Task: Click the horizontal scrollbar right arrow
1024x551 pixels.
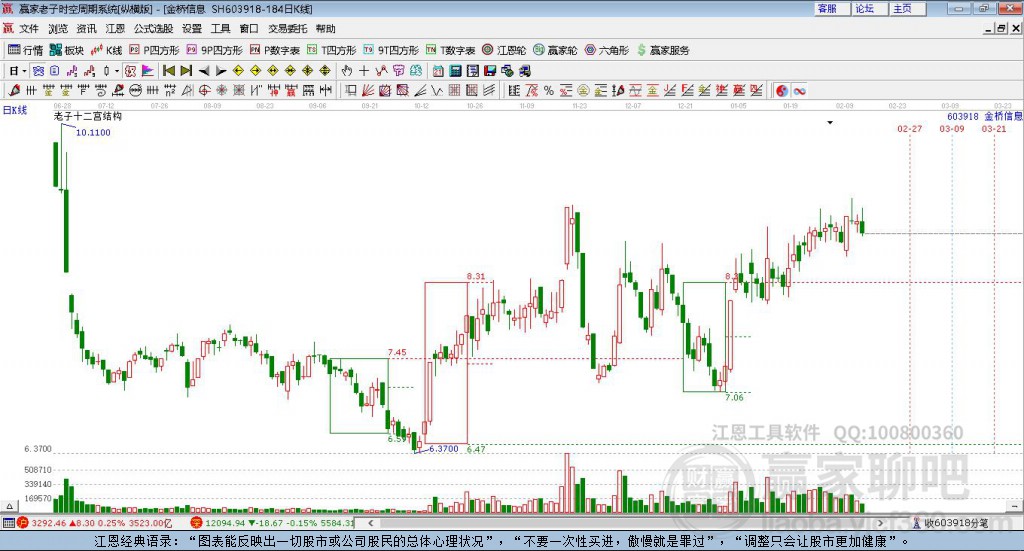Action: (x=880, y=523)
